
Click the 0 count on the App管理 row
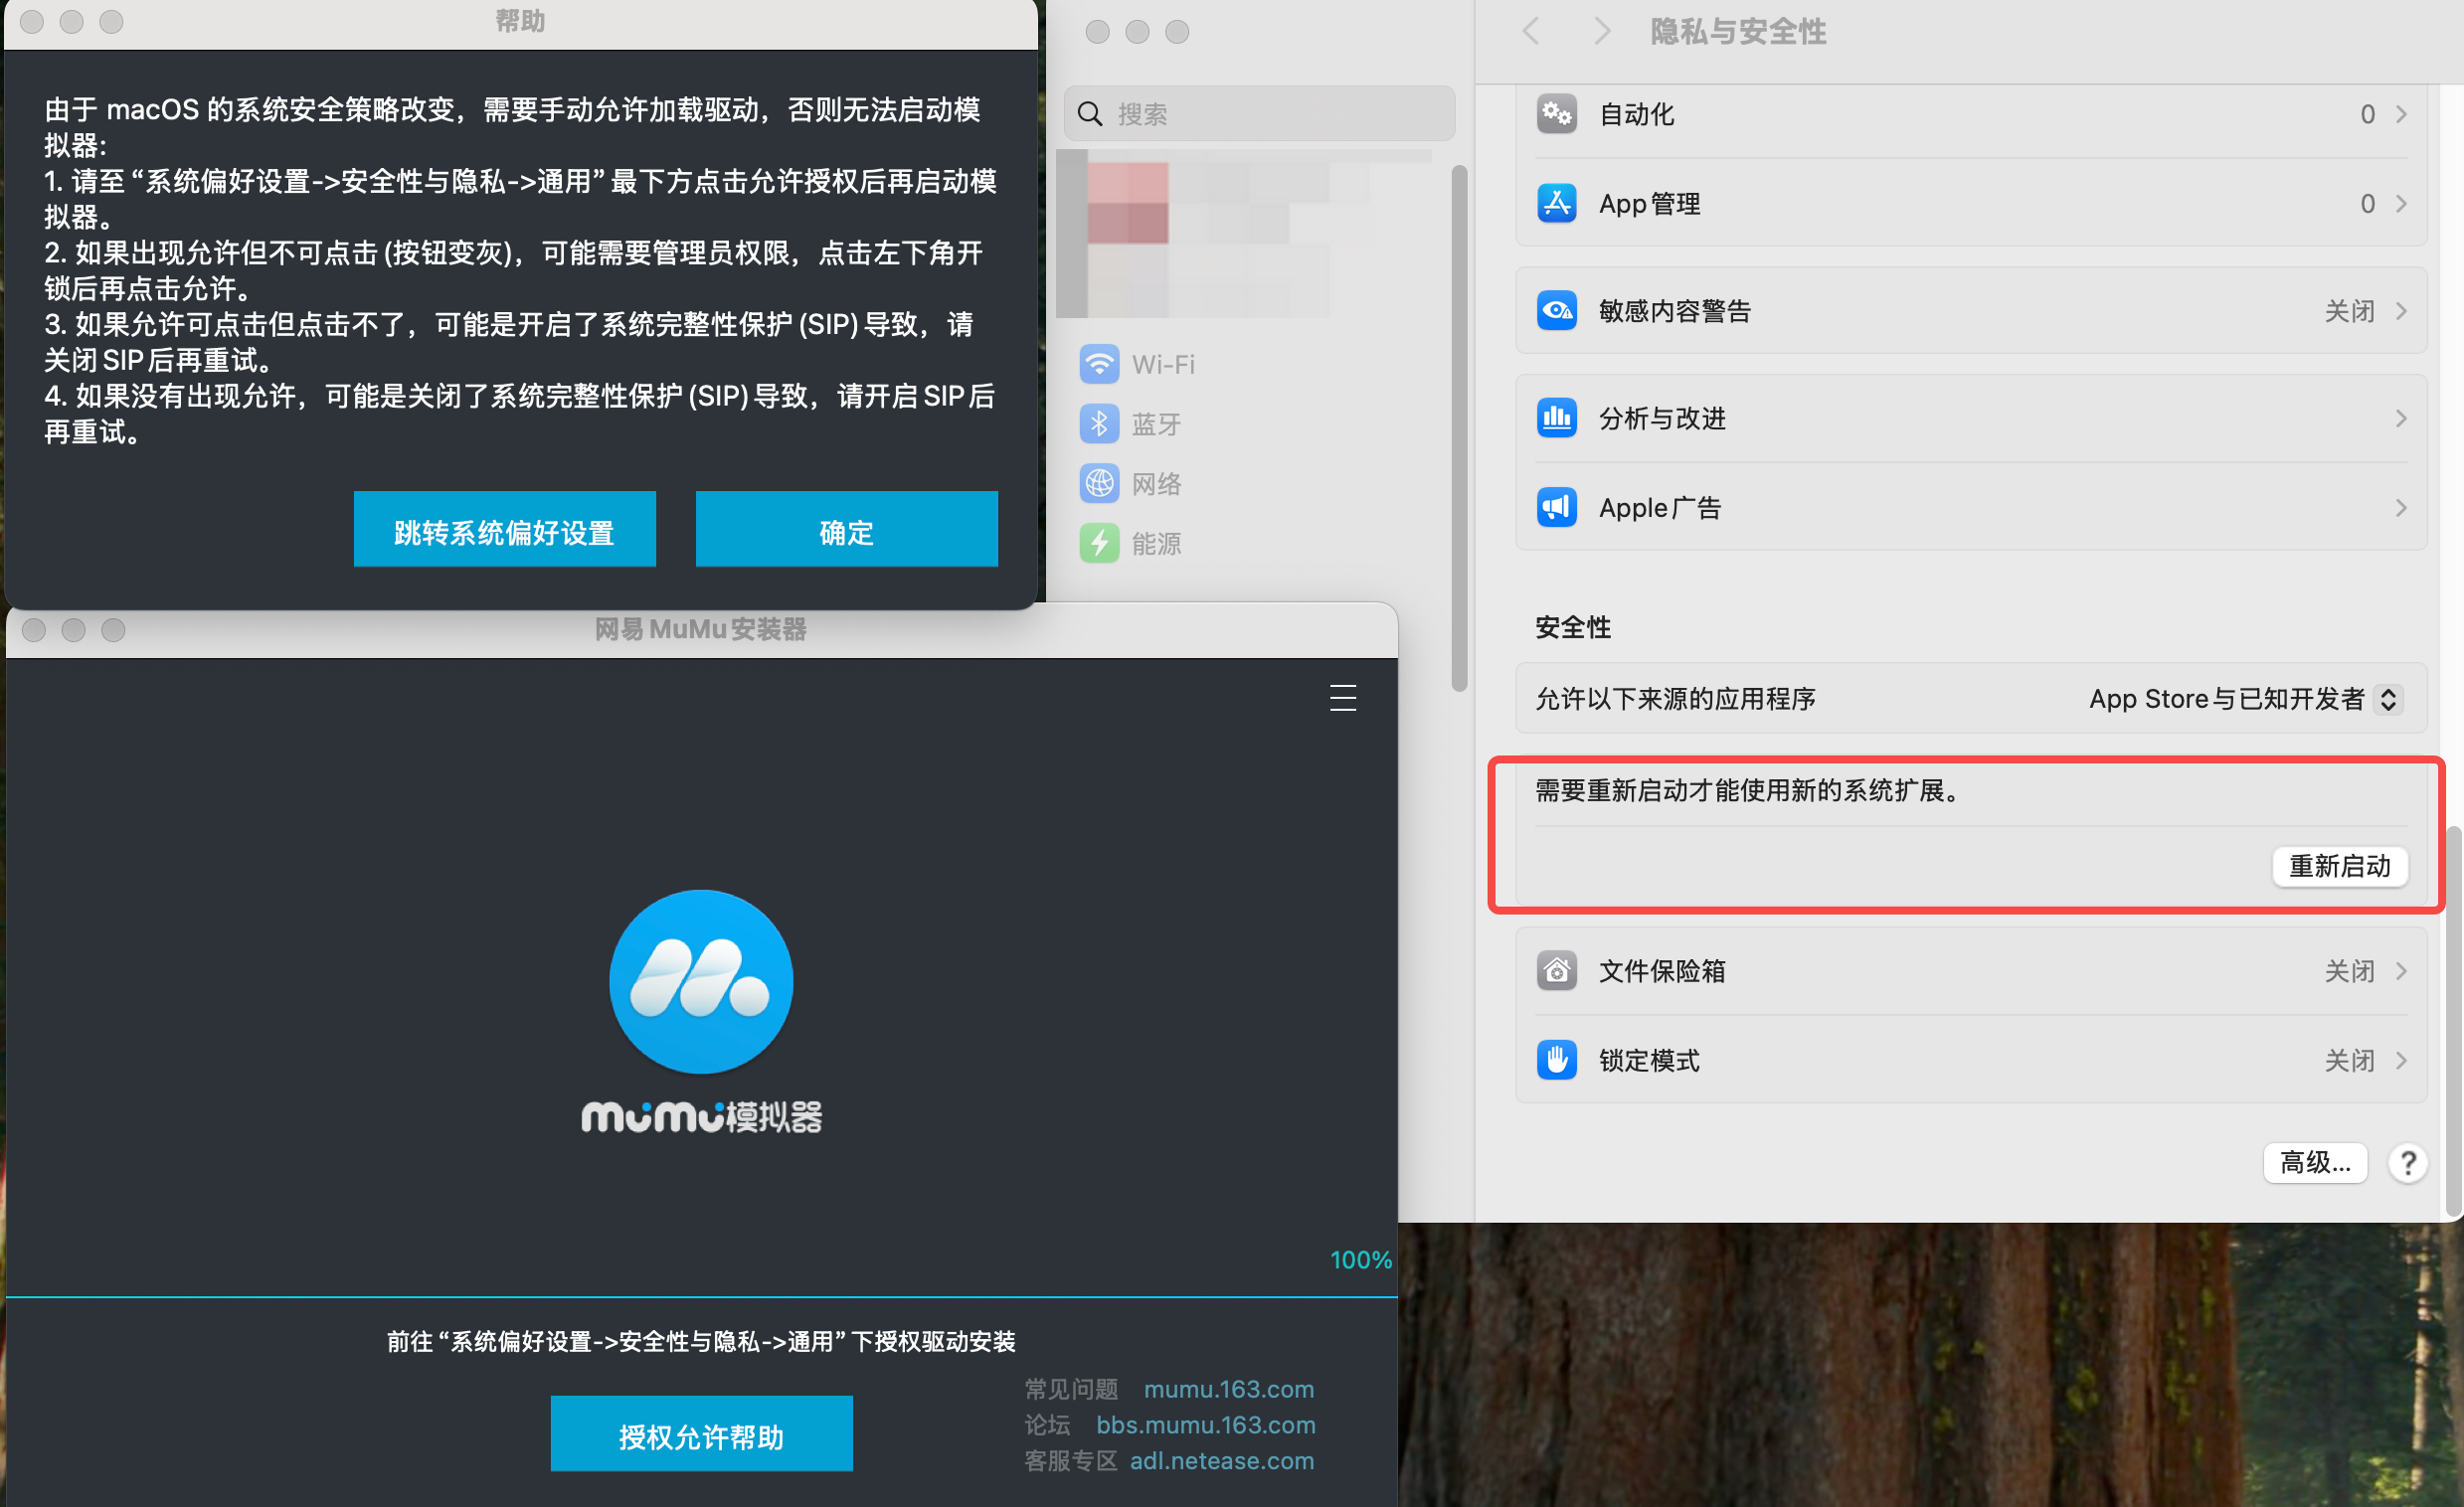click(2367, 204)
